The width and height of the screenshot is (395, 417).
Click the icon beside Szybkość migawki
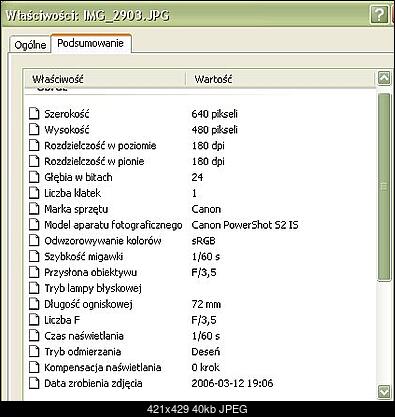(x=34, y=256)
